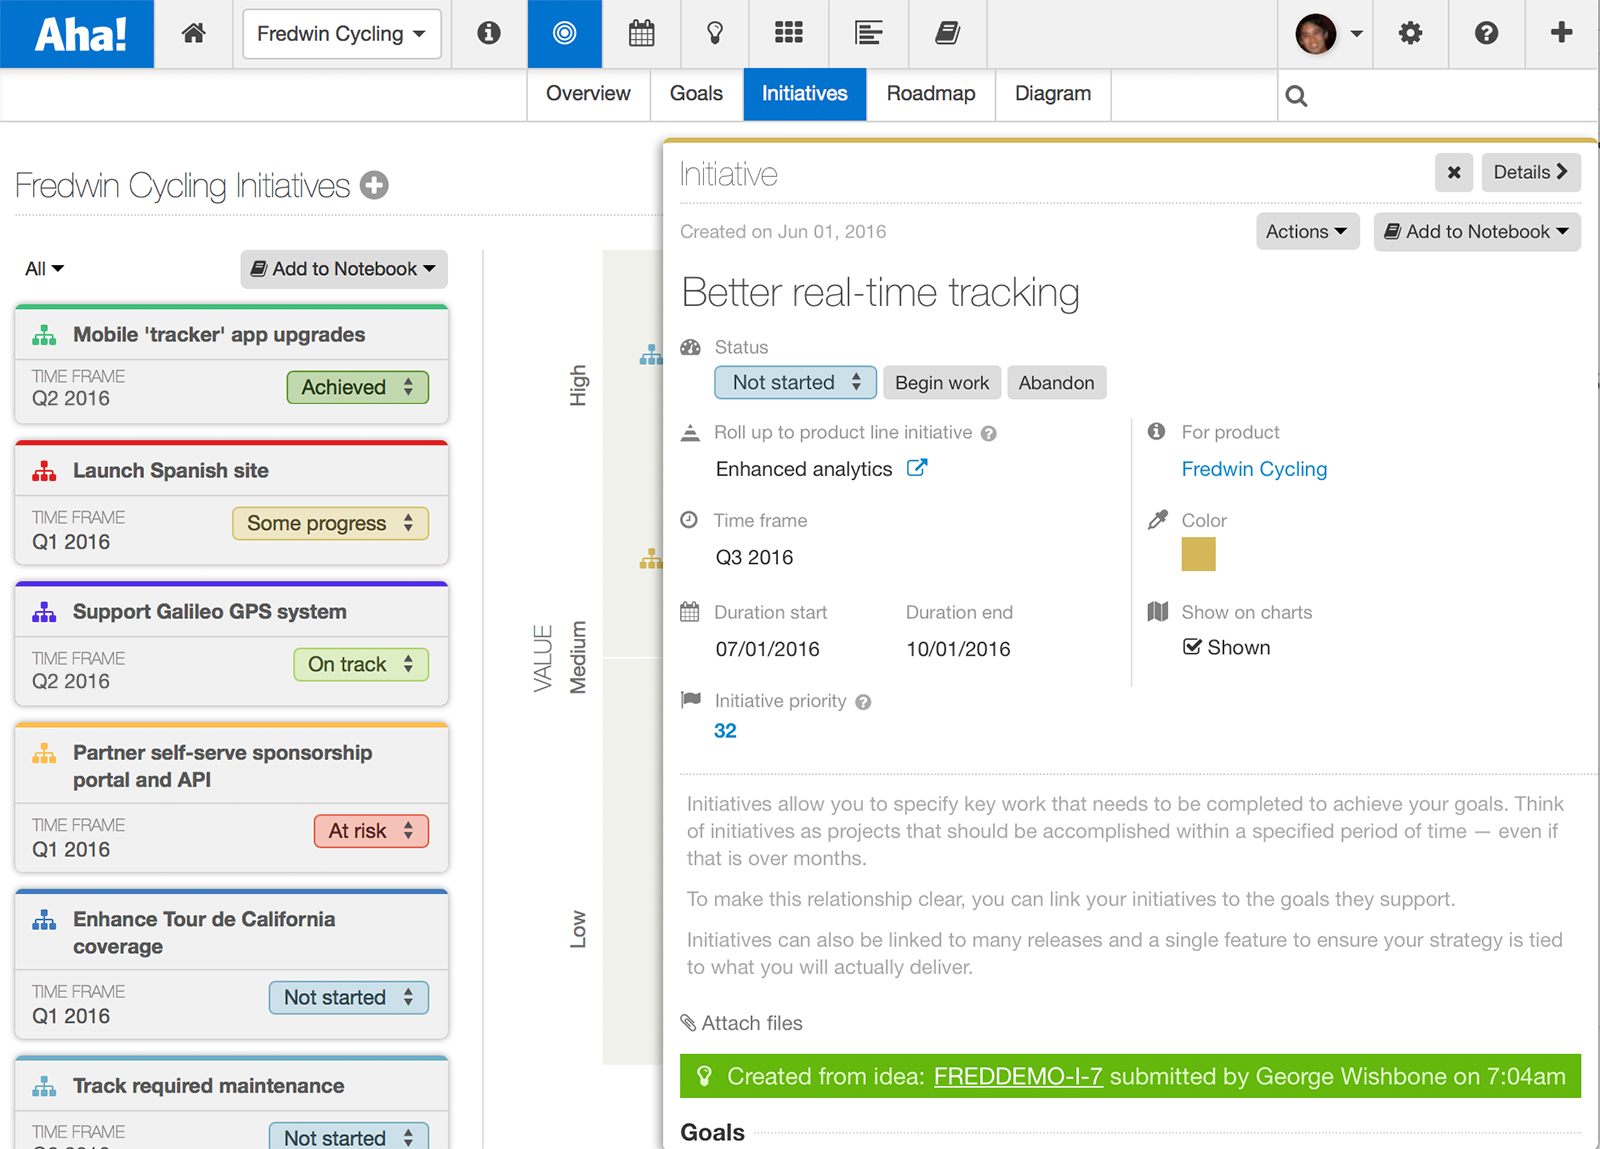Click the search magnifier icon
The height and width of the screenshot is (1149, 1600).
(1296, 96)
